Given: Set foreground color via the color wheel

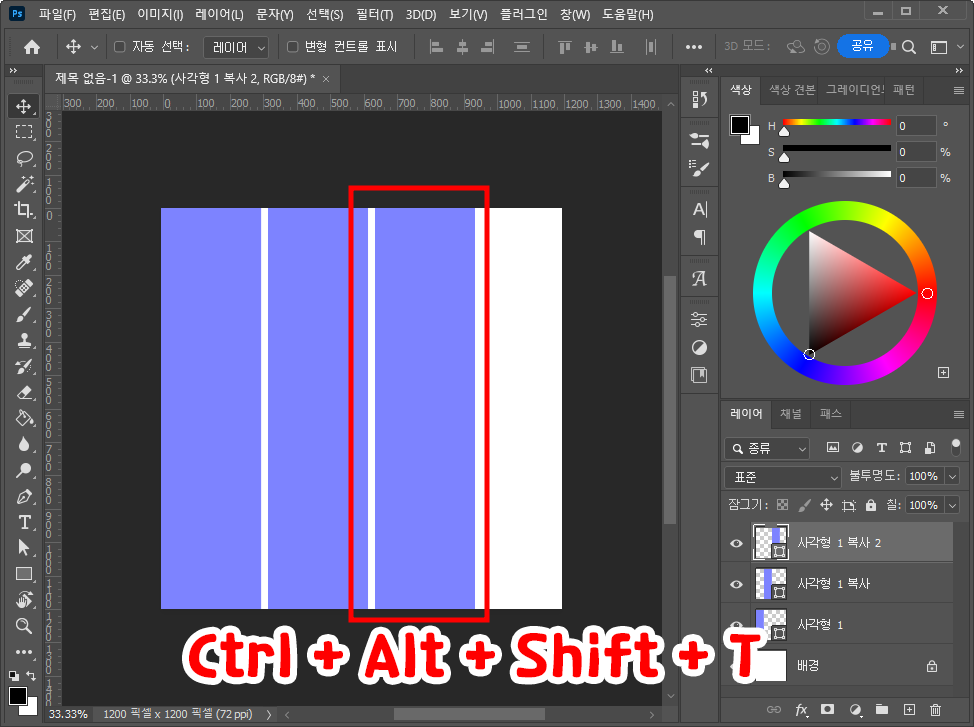Looking at the screenshot, I should [x=845, y=293].
